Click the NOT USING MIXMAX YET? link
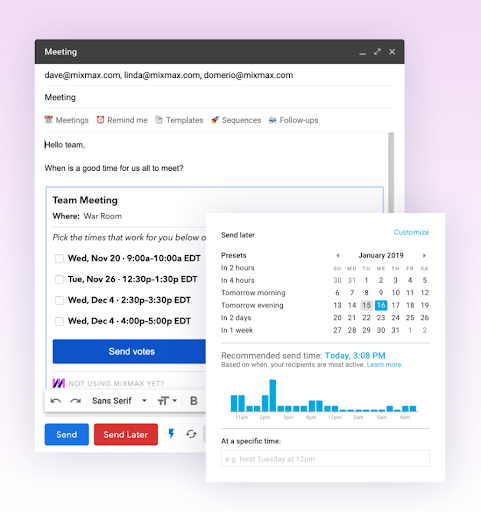 116,384
